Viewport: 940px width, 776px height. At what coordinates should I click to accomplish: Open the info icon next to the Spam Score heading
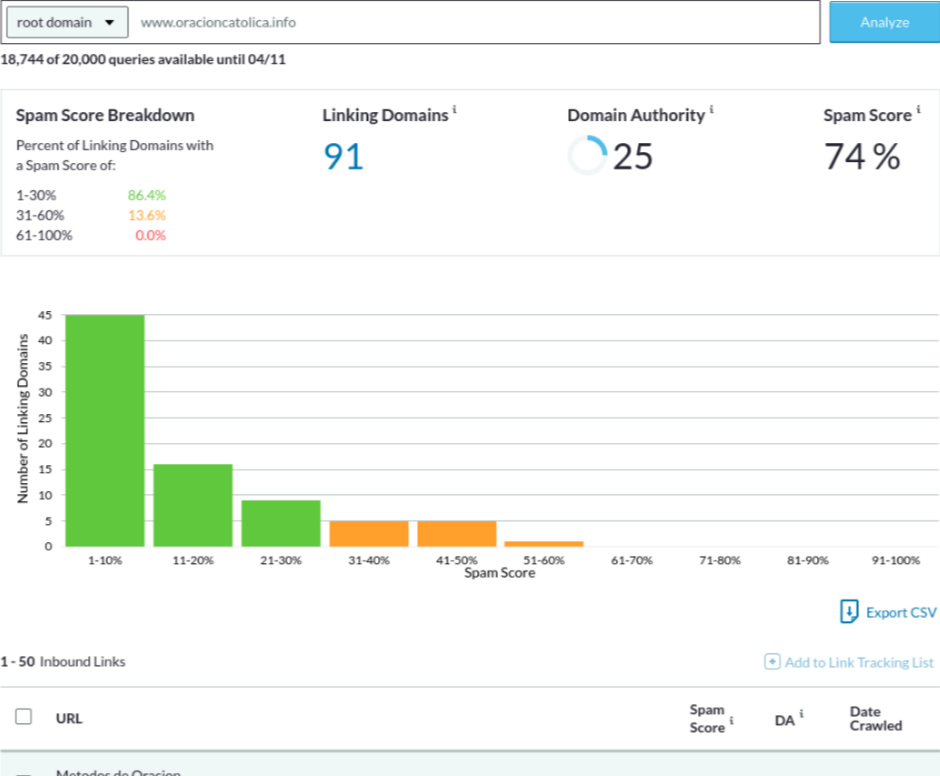918,109
